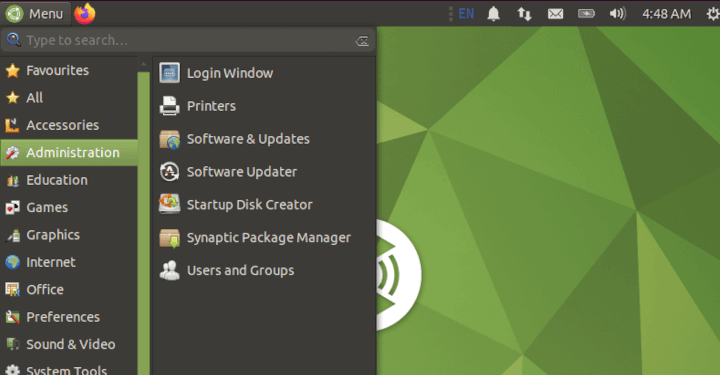Click the Login Window icon

pos(169,73)
